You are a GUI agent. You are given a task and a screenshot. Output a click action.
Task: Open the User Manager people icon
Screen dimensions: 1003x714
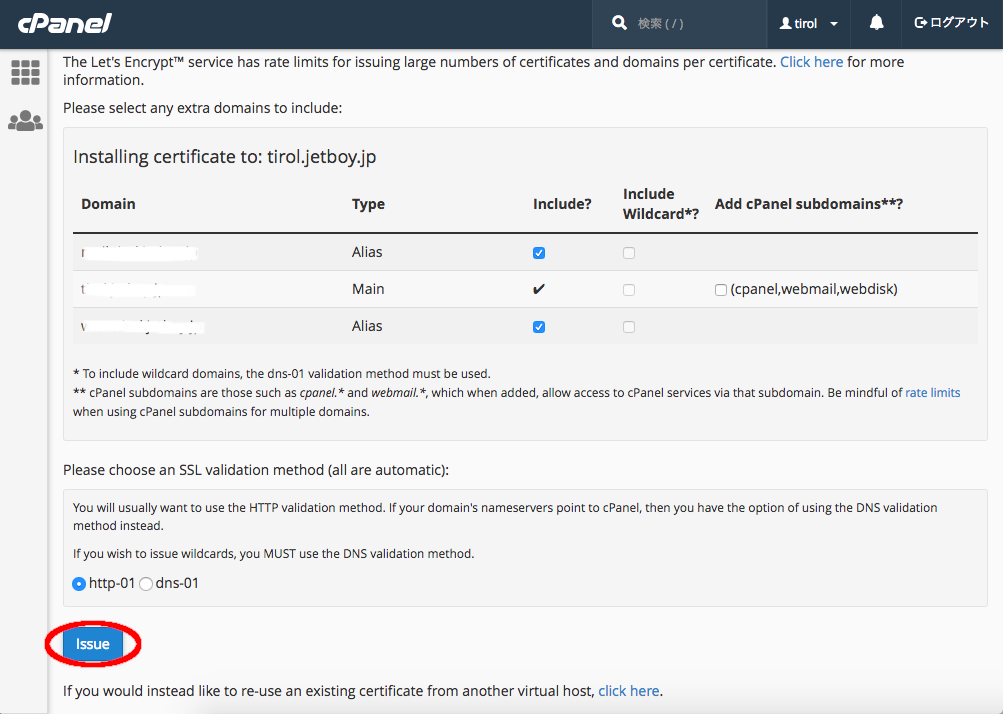25,121
